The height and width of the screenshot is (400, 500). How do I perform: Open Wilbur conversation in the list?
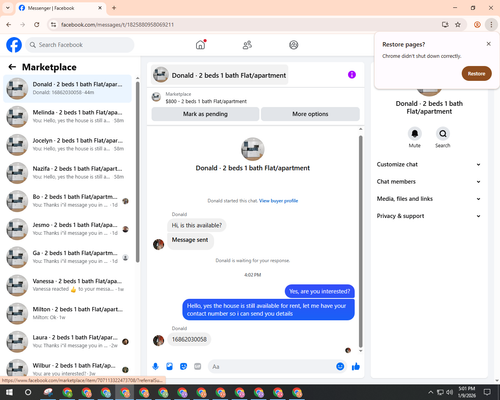(x=68, y=368)
